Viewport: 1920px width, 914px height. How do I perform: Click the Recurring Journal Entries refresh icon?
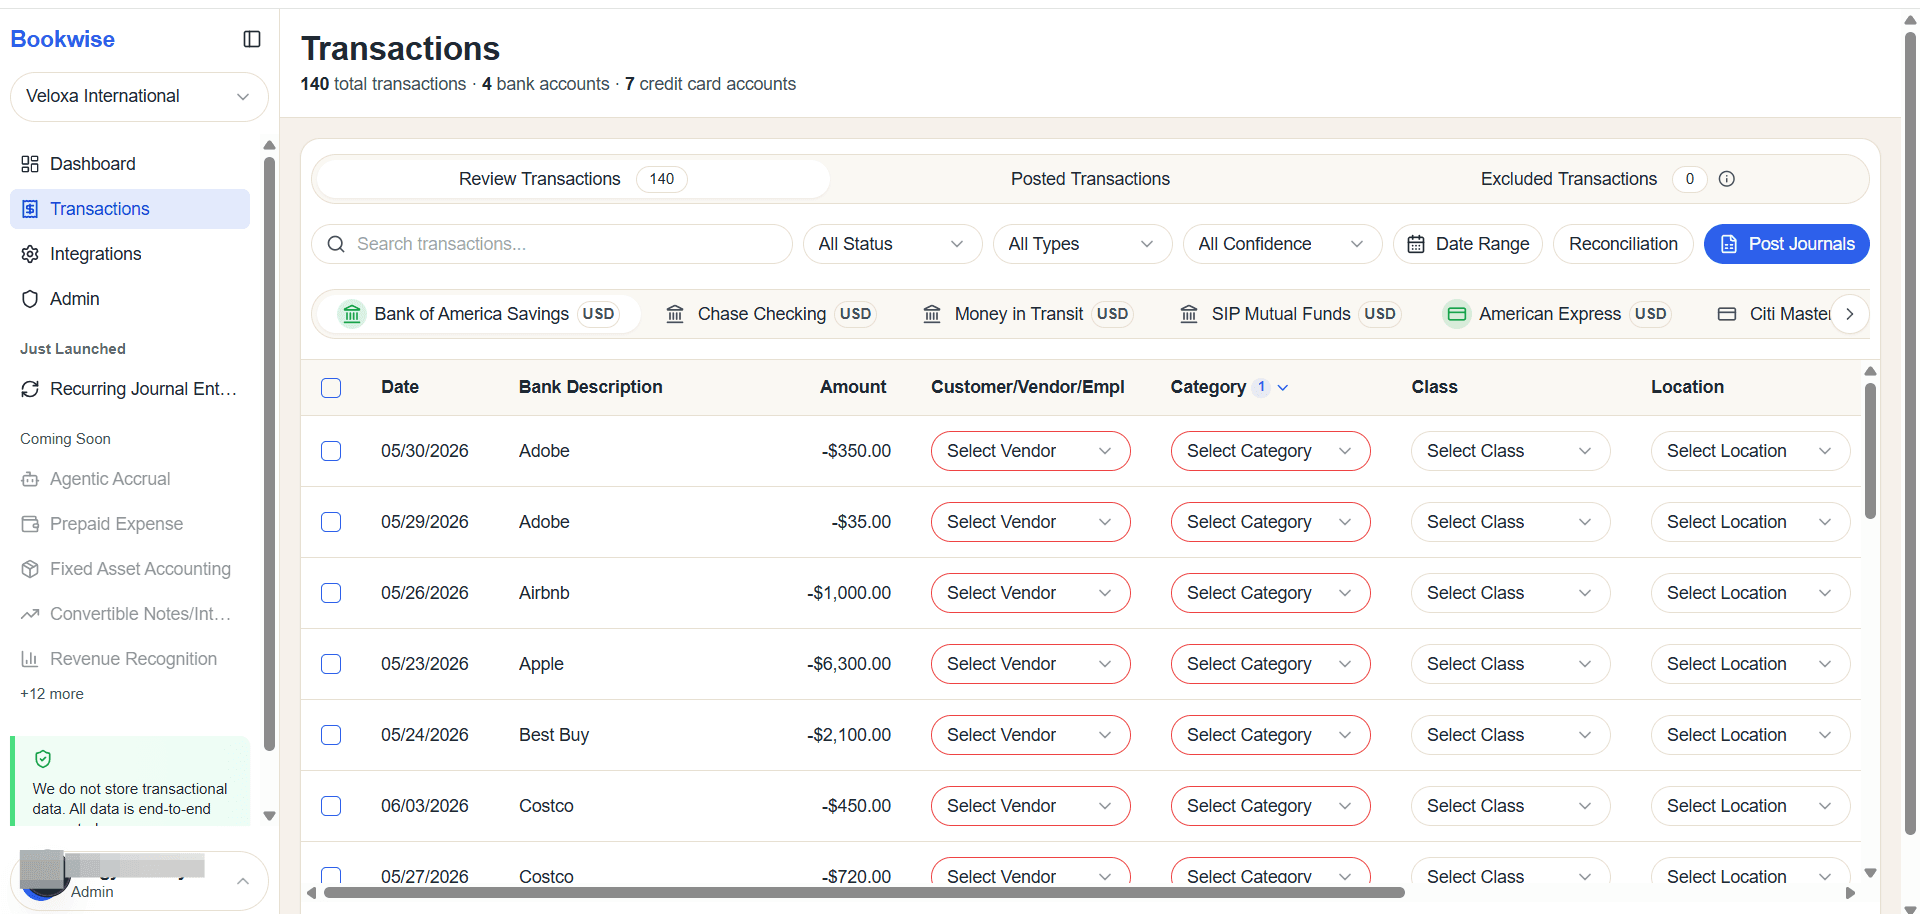point(30,389)
